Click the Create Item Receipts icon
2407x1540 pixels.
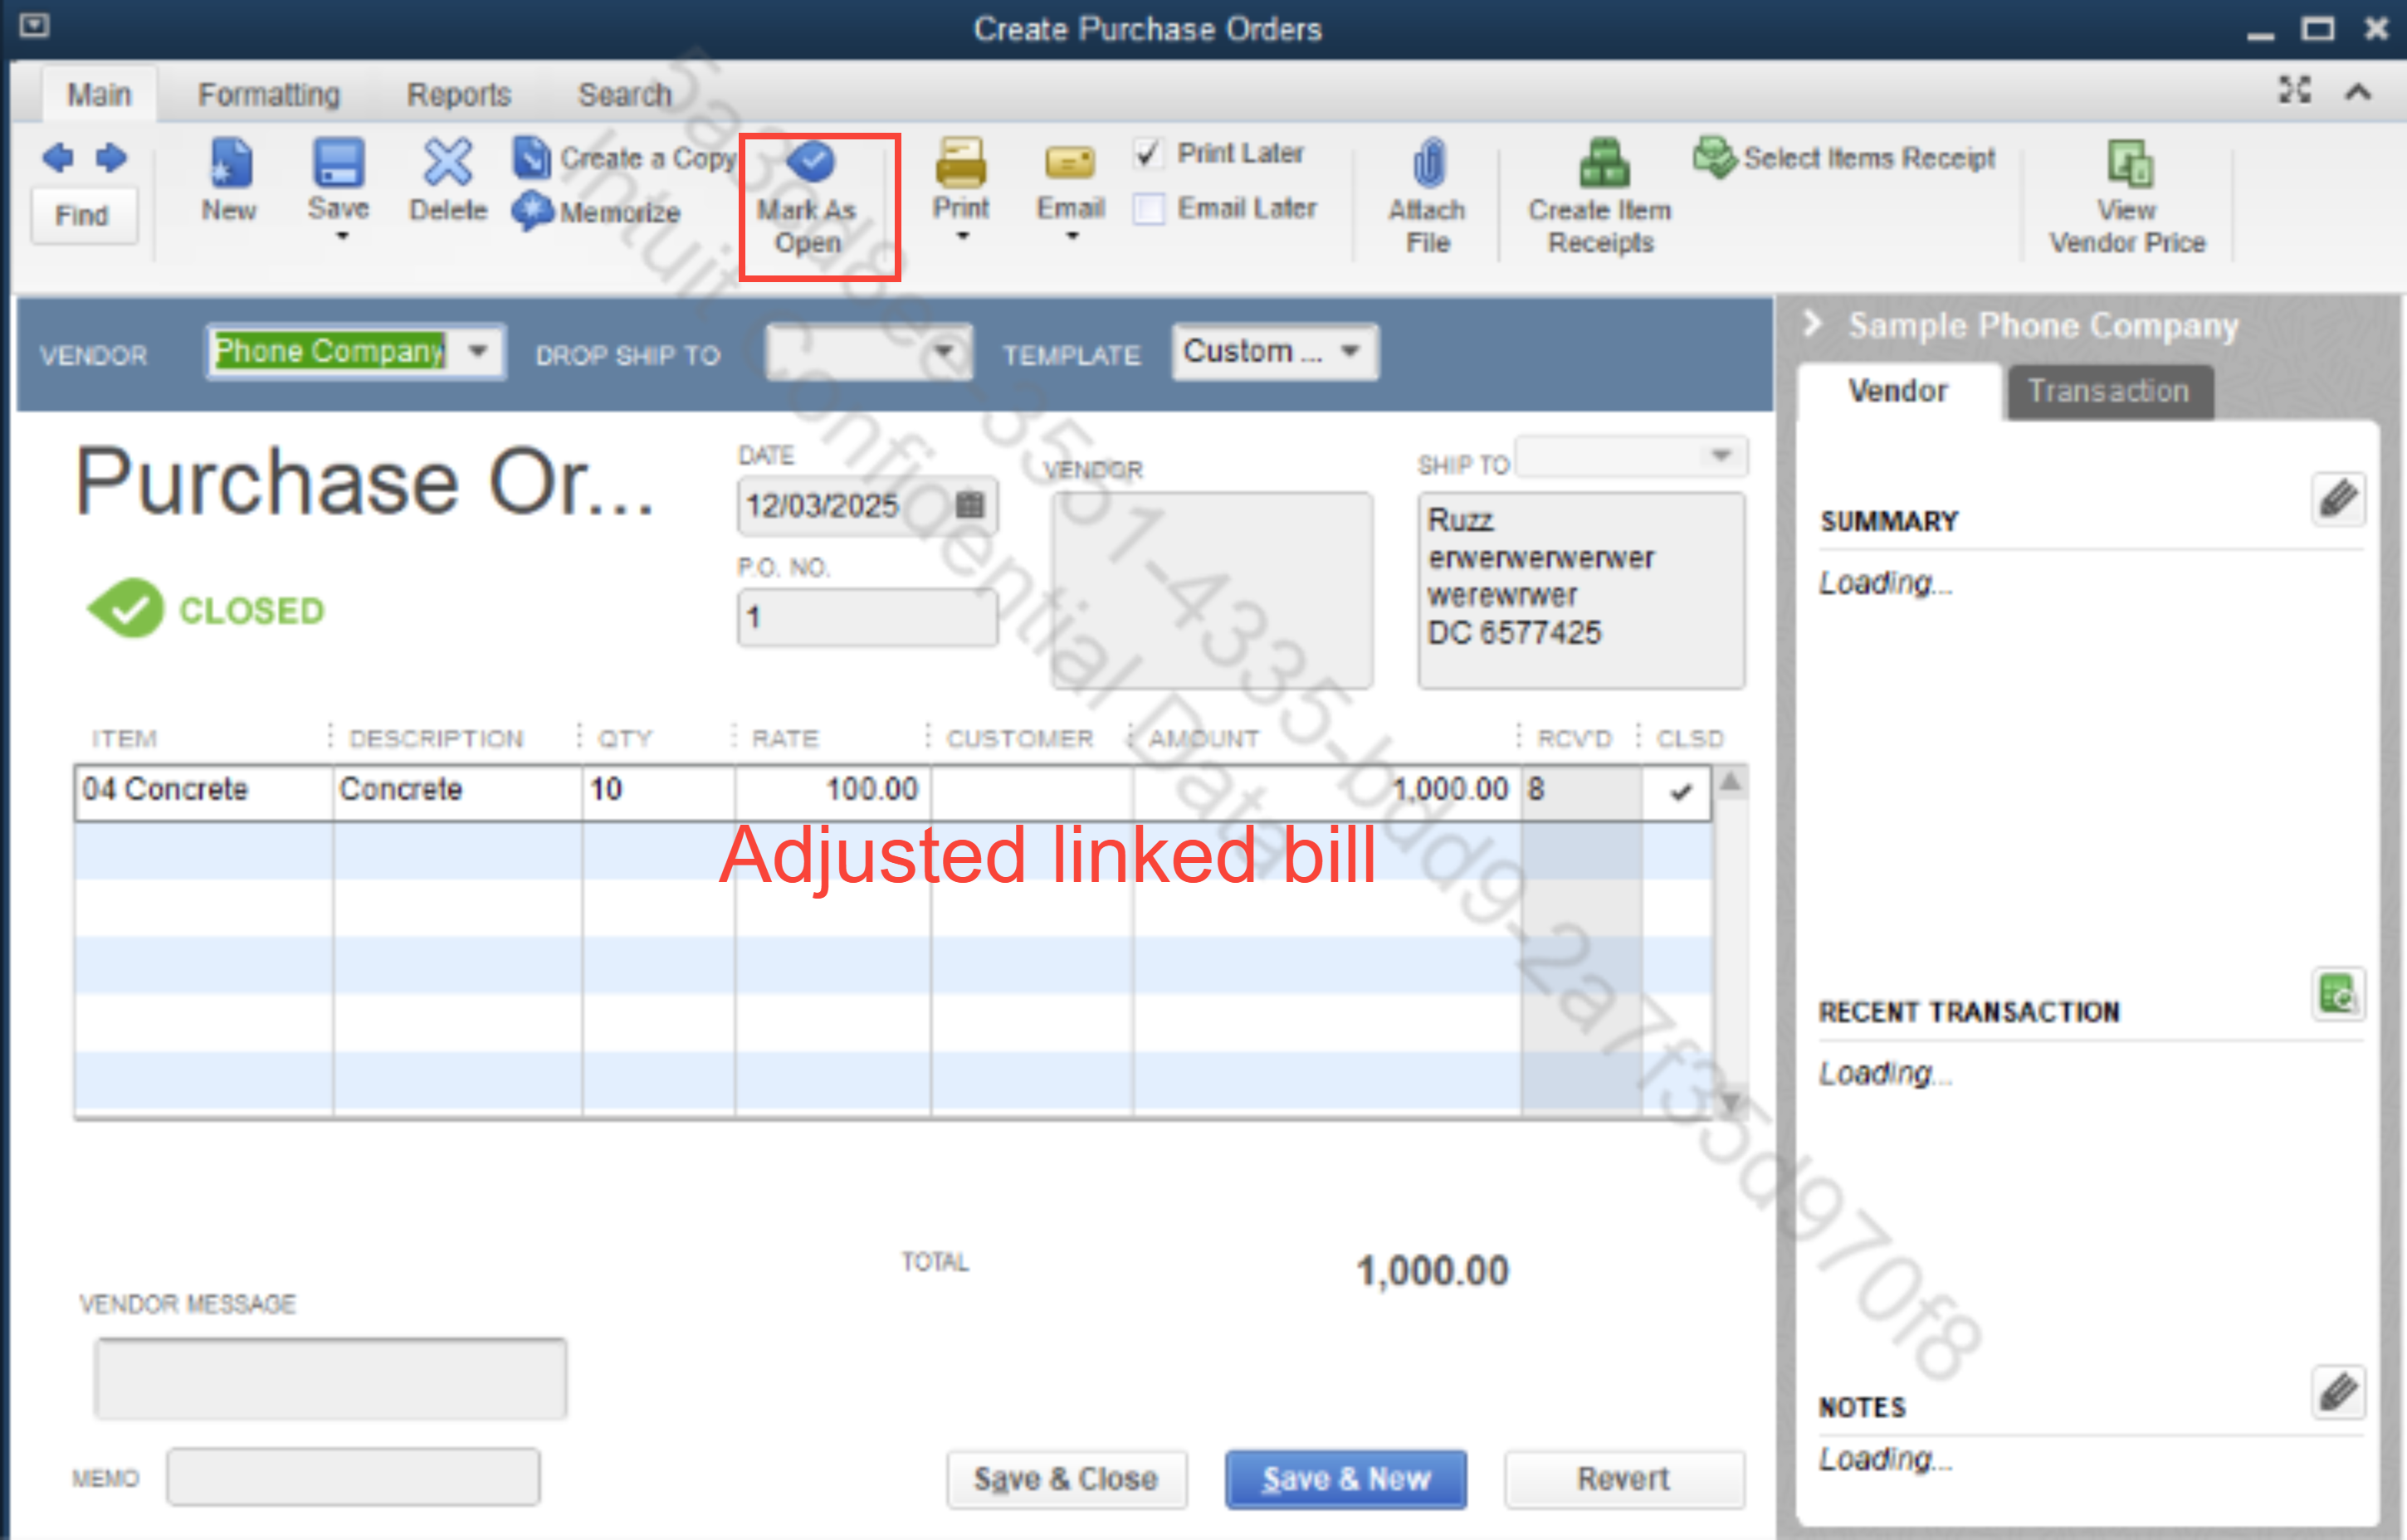pyautogui.click(x=1603, y=163)
